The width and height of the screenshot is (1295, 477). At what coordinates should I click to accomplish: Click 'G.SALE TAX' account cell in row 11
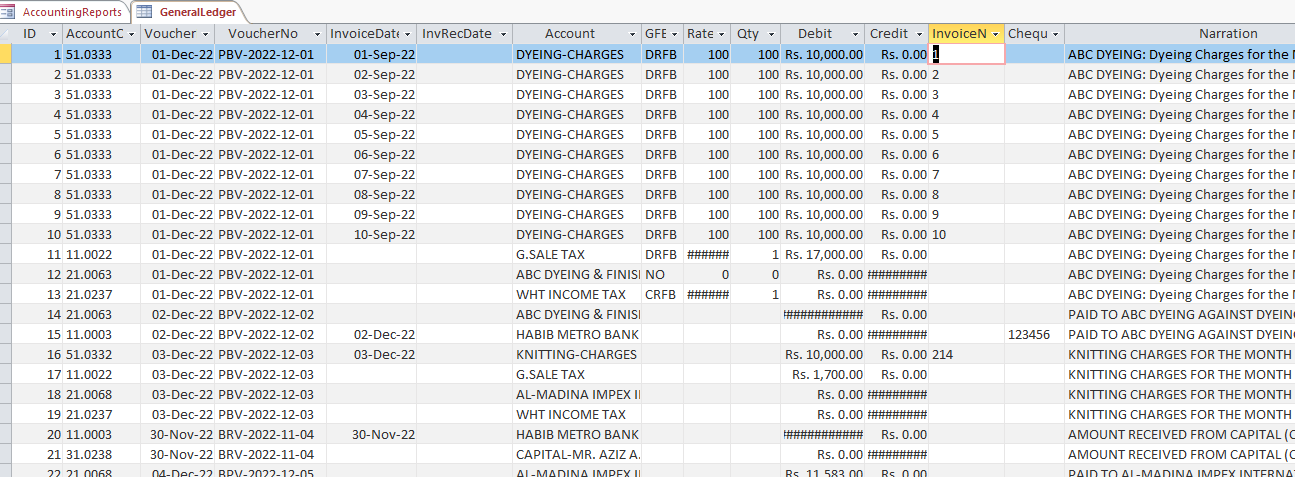click(x=577, y=254)
